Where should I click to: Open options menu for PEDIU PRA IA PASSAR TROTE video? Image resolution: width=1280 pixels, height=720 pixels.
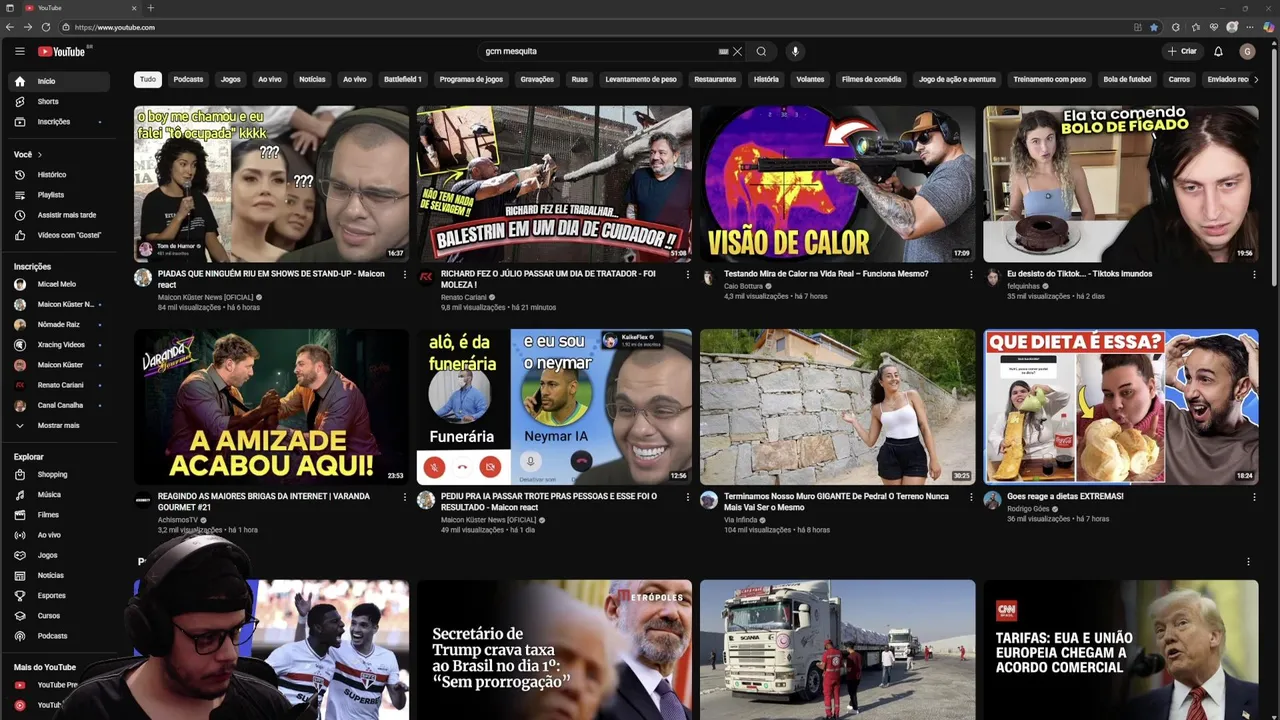tap(688, 497)
